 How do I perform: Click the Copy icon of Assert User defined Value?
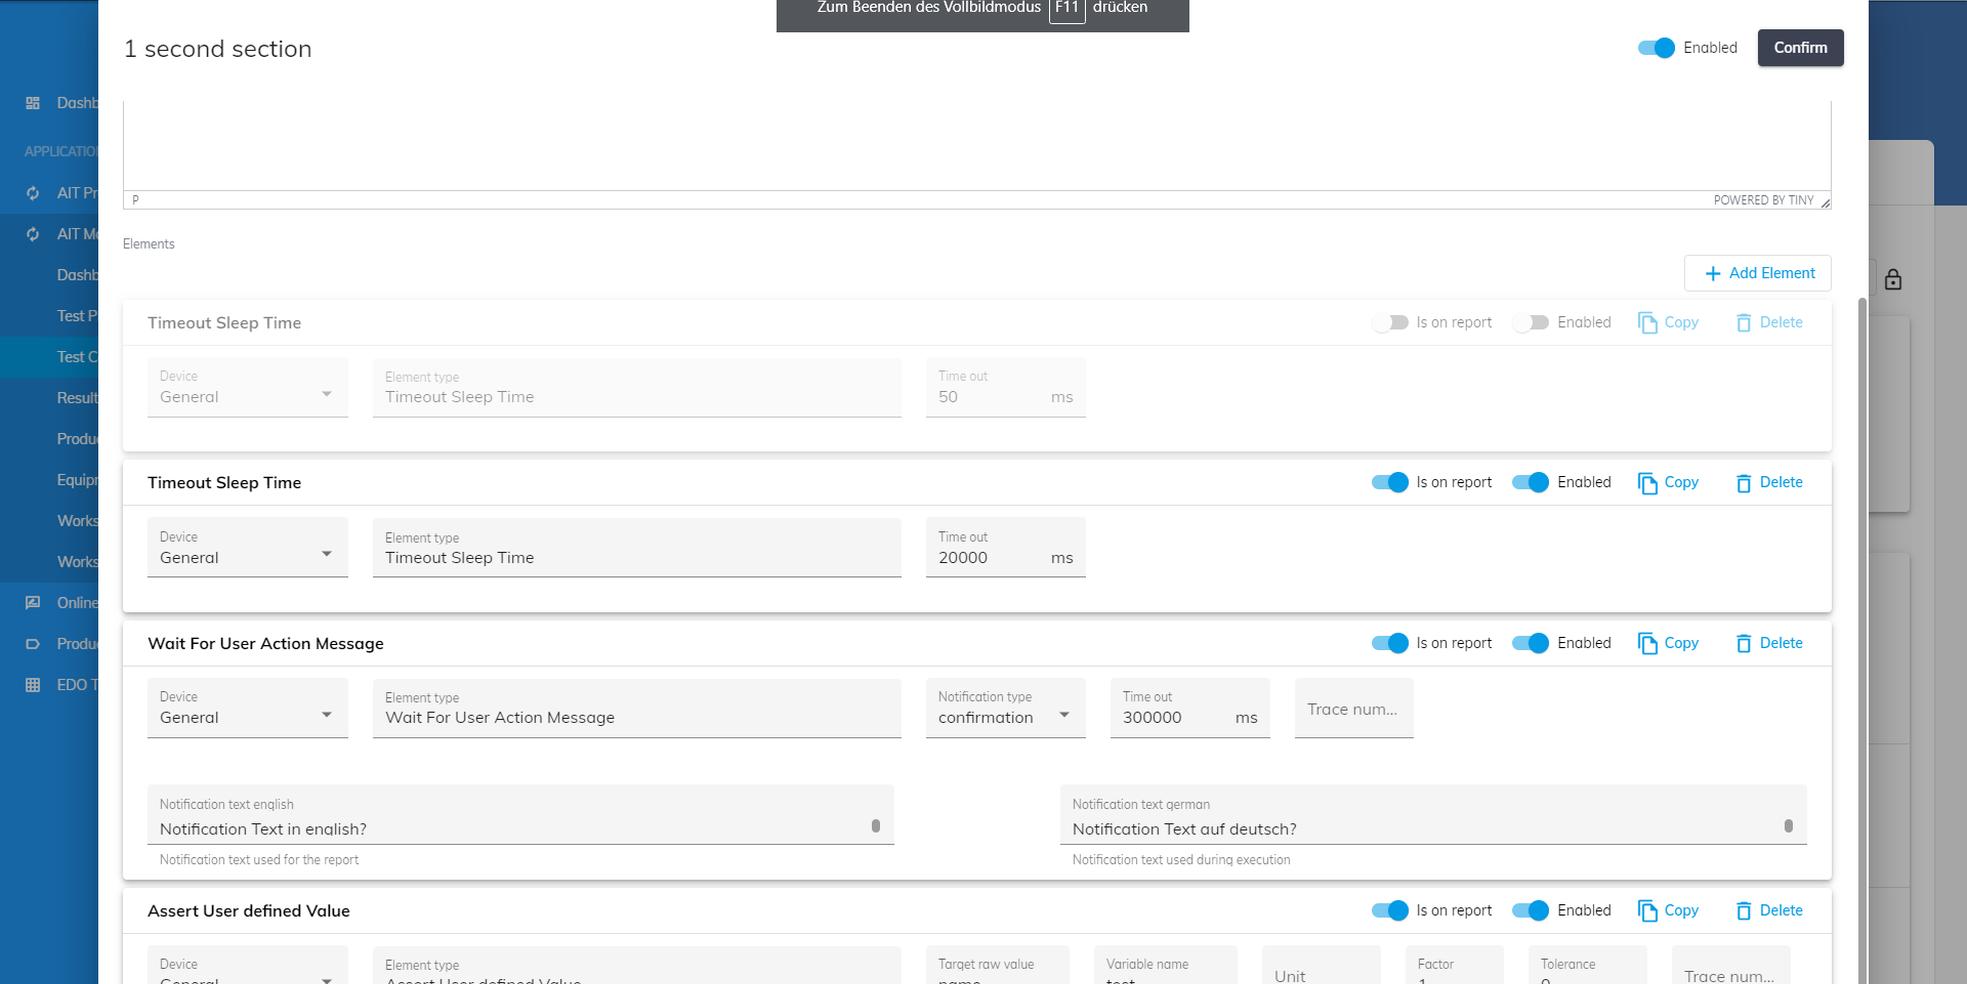point(1647,911)
